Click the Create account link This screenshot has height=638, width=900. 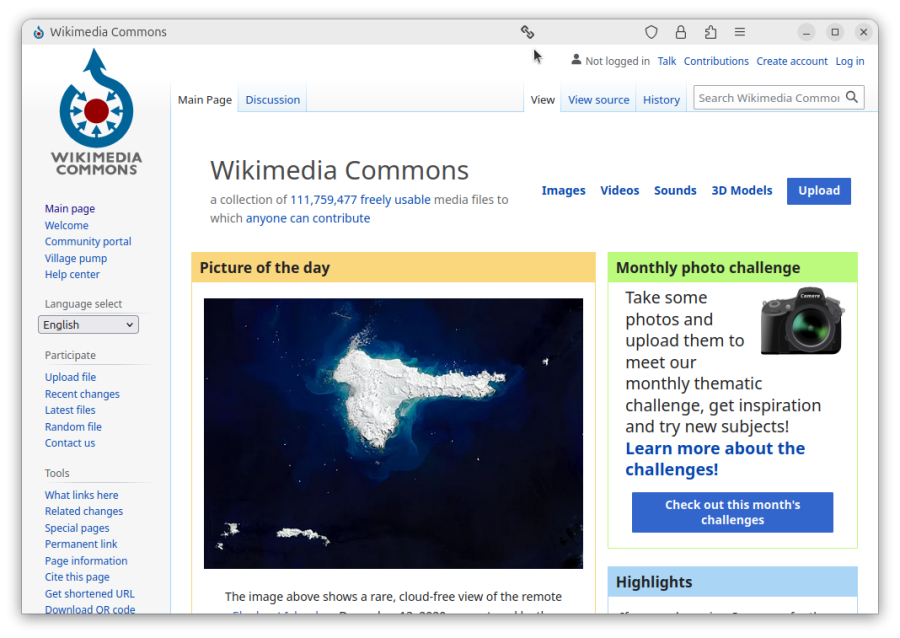pos(792,61)
